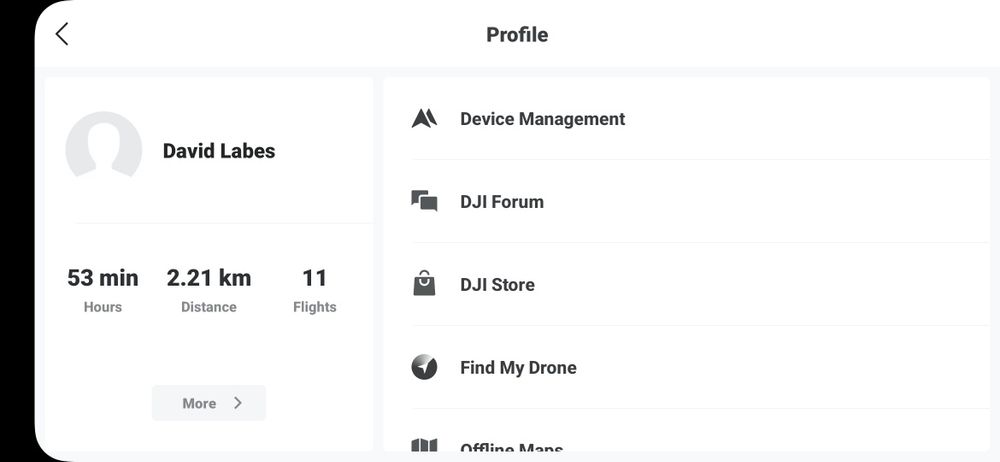Open Device Management menu entry
This screenshot has height=462, width=1000.
(686, 119)
